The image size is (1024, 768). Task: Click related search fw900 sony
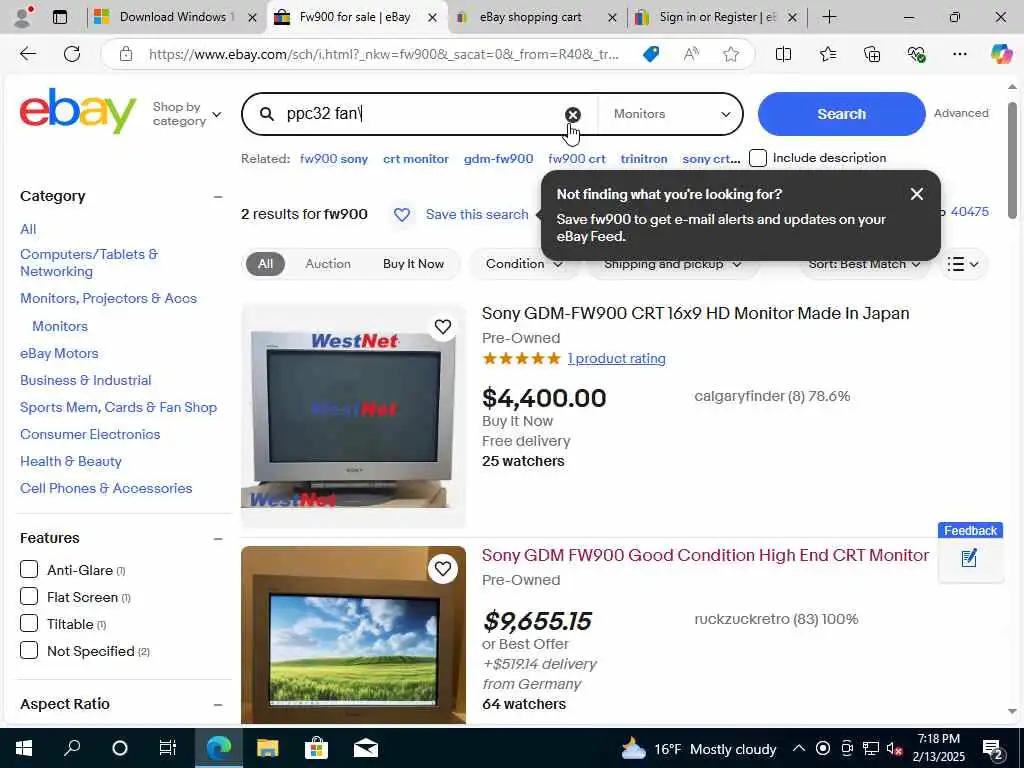click(x=334, y=159)
